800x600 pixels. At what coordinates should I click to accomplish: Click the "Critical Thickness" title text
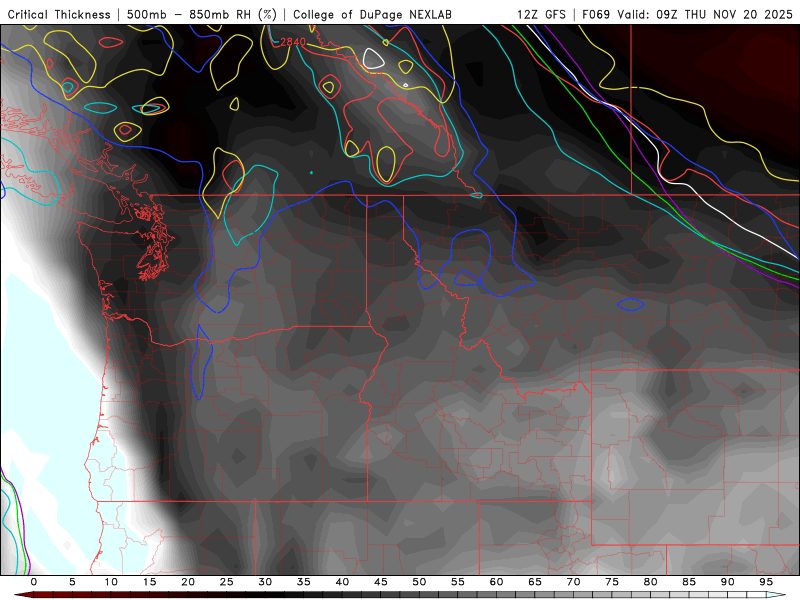59,14
